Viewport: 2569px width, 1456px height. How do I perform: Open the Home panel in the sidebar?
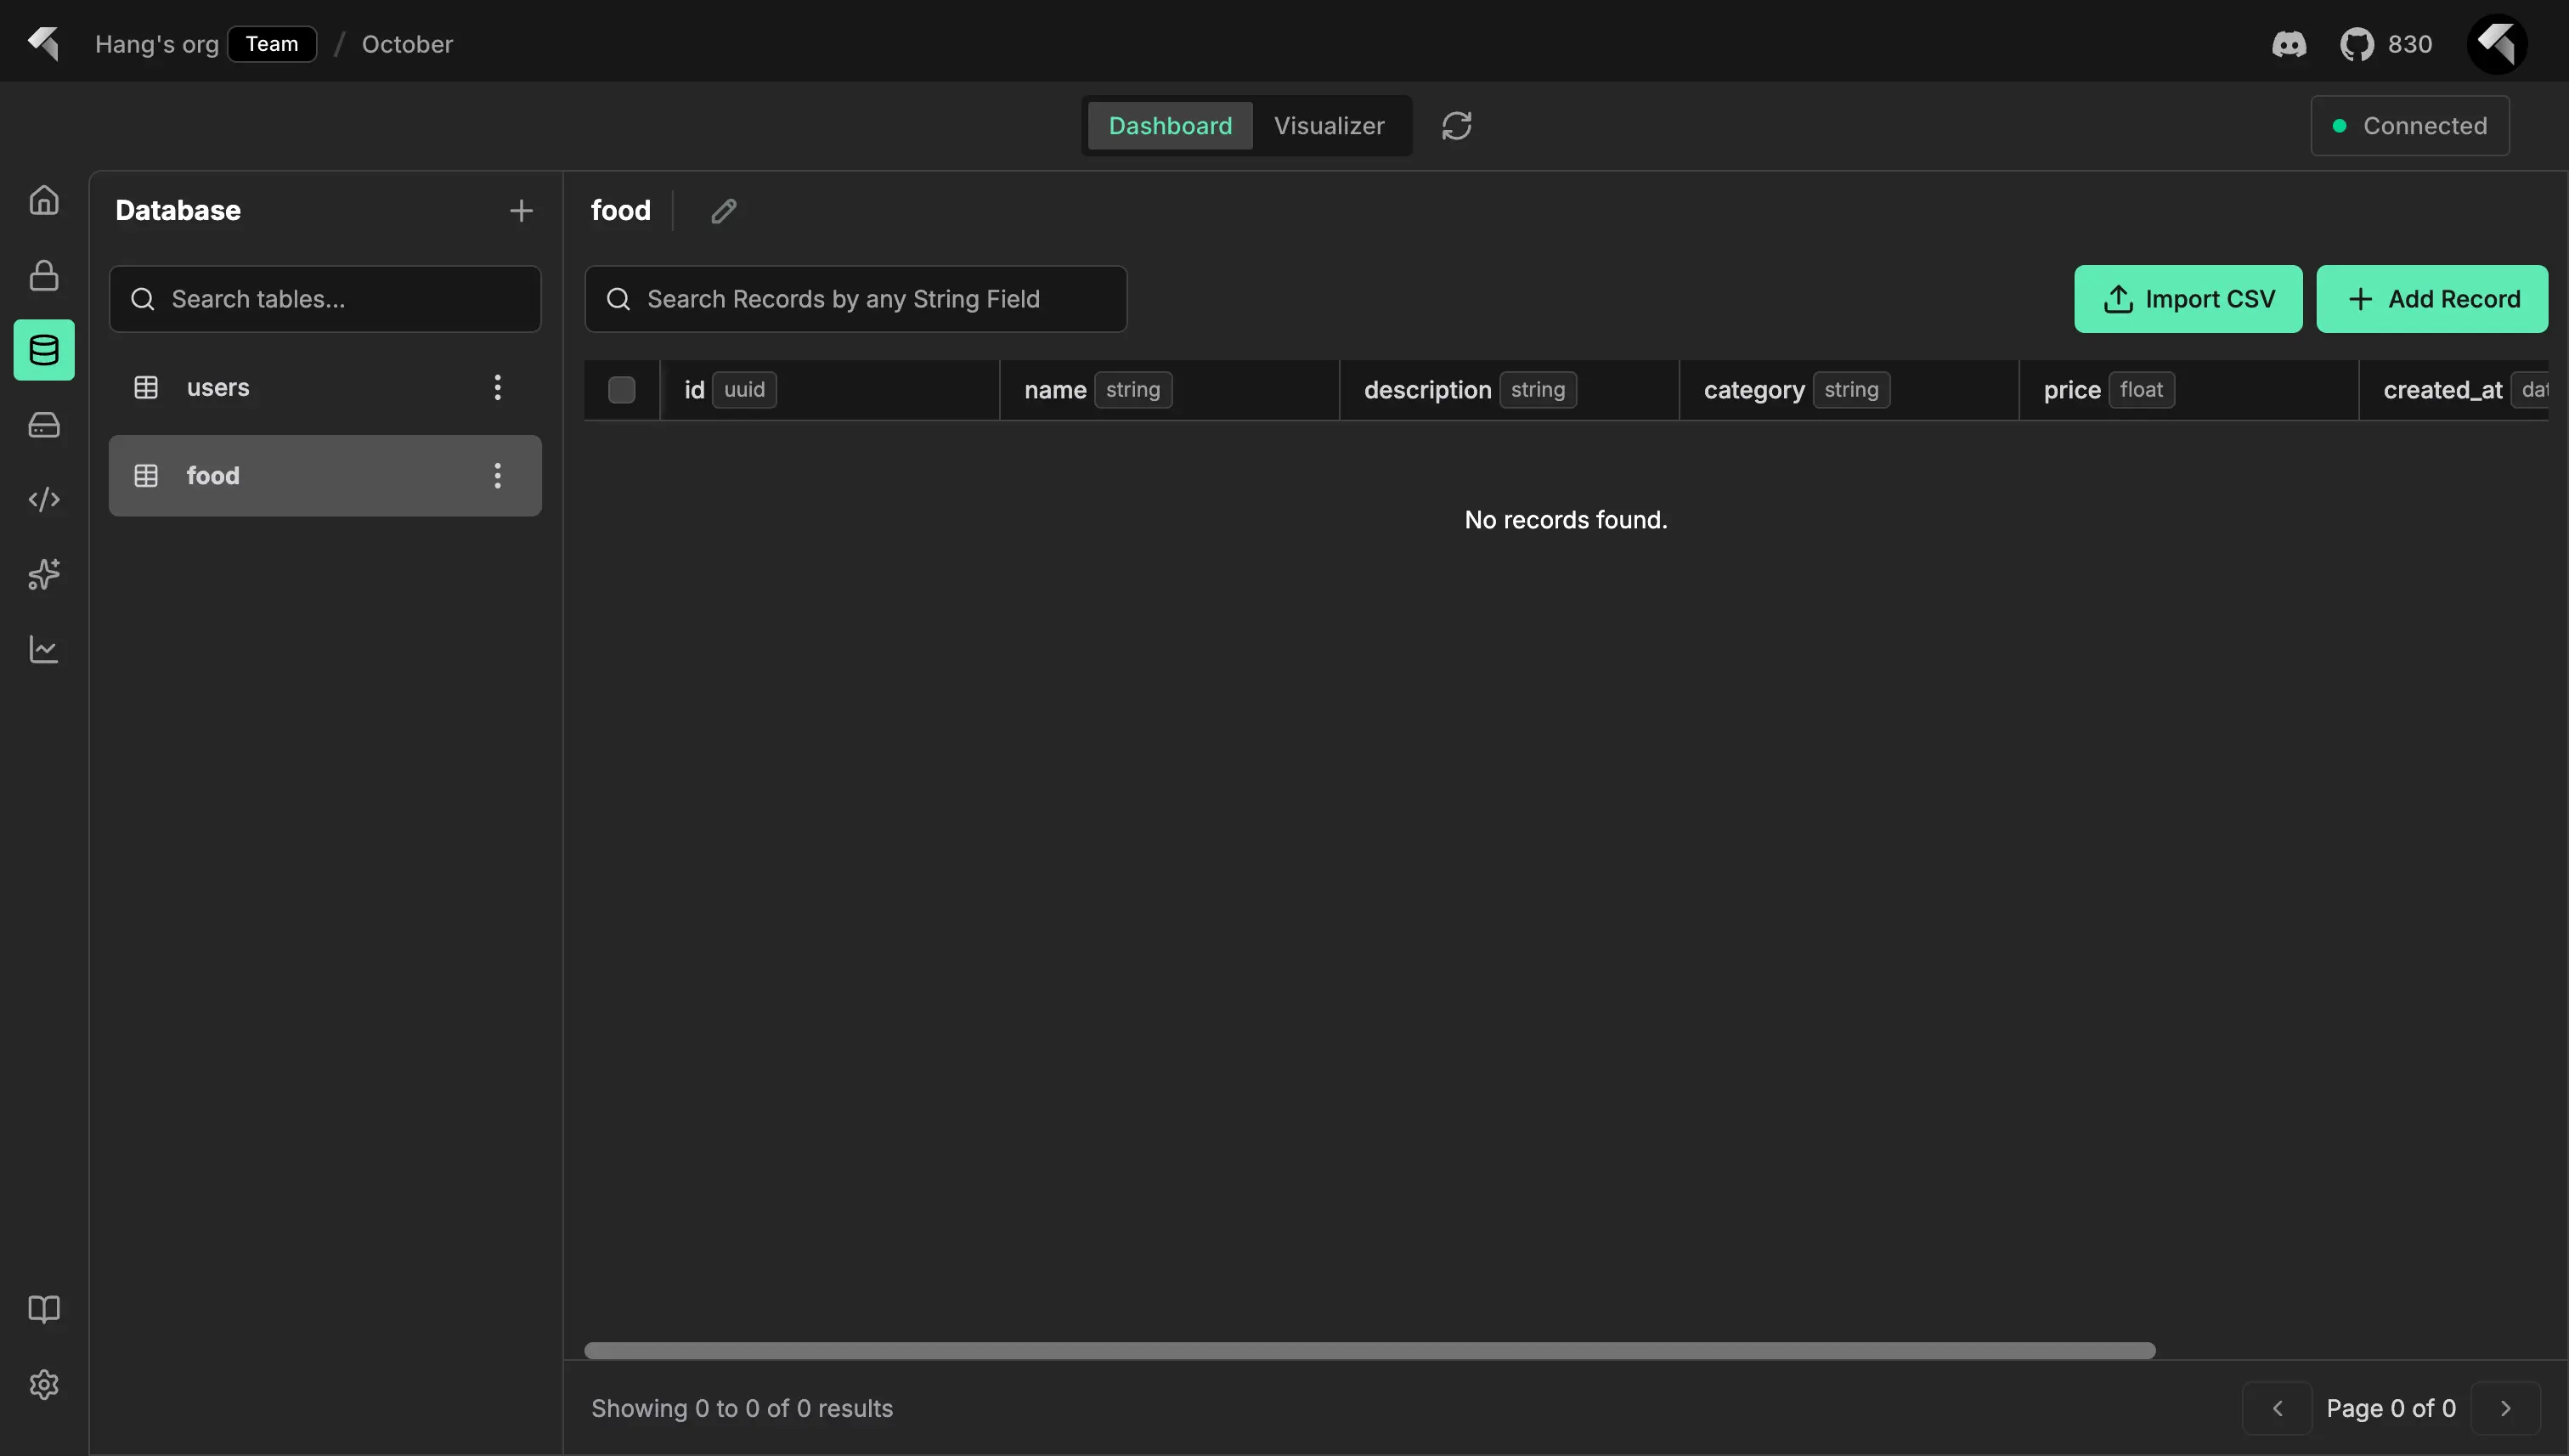coord(44,199)
